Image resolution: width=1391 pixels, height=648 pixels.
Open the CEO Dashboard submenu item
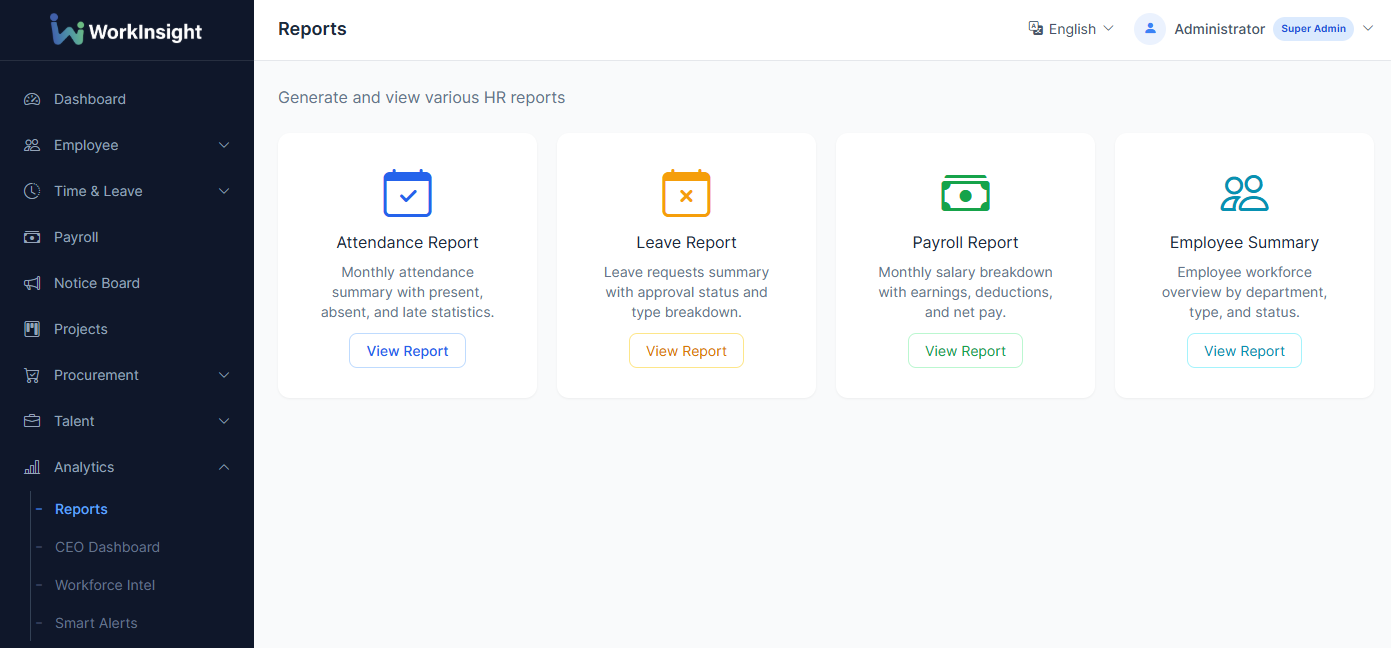tap(107, 547)
